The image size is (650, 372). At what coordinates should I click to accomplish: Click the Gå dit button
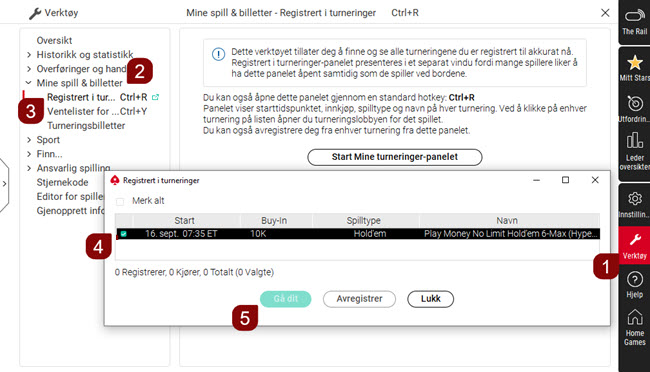coord(286,299)
